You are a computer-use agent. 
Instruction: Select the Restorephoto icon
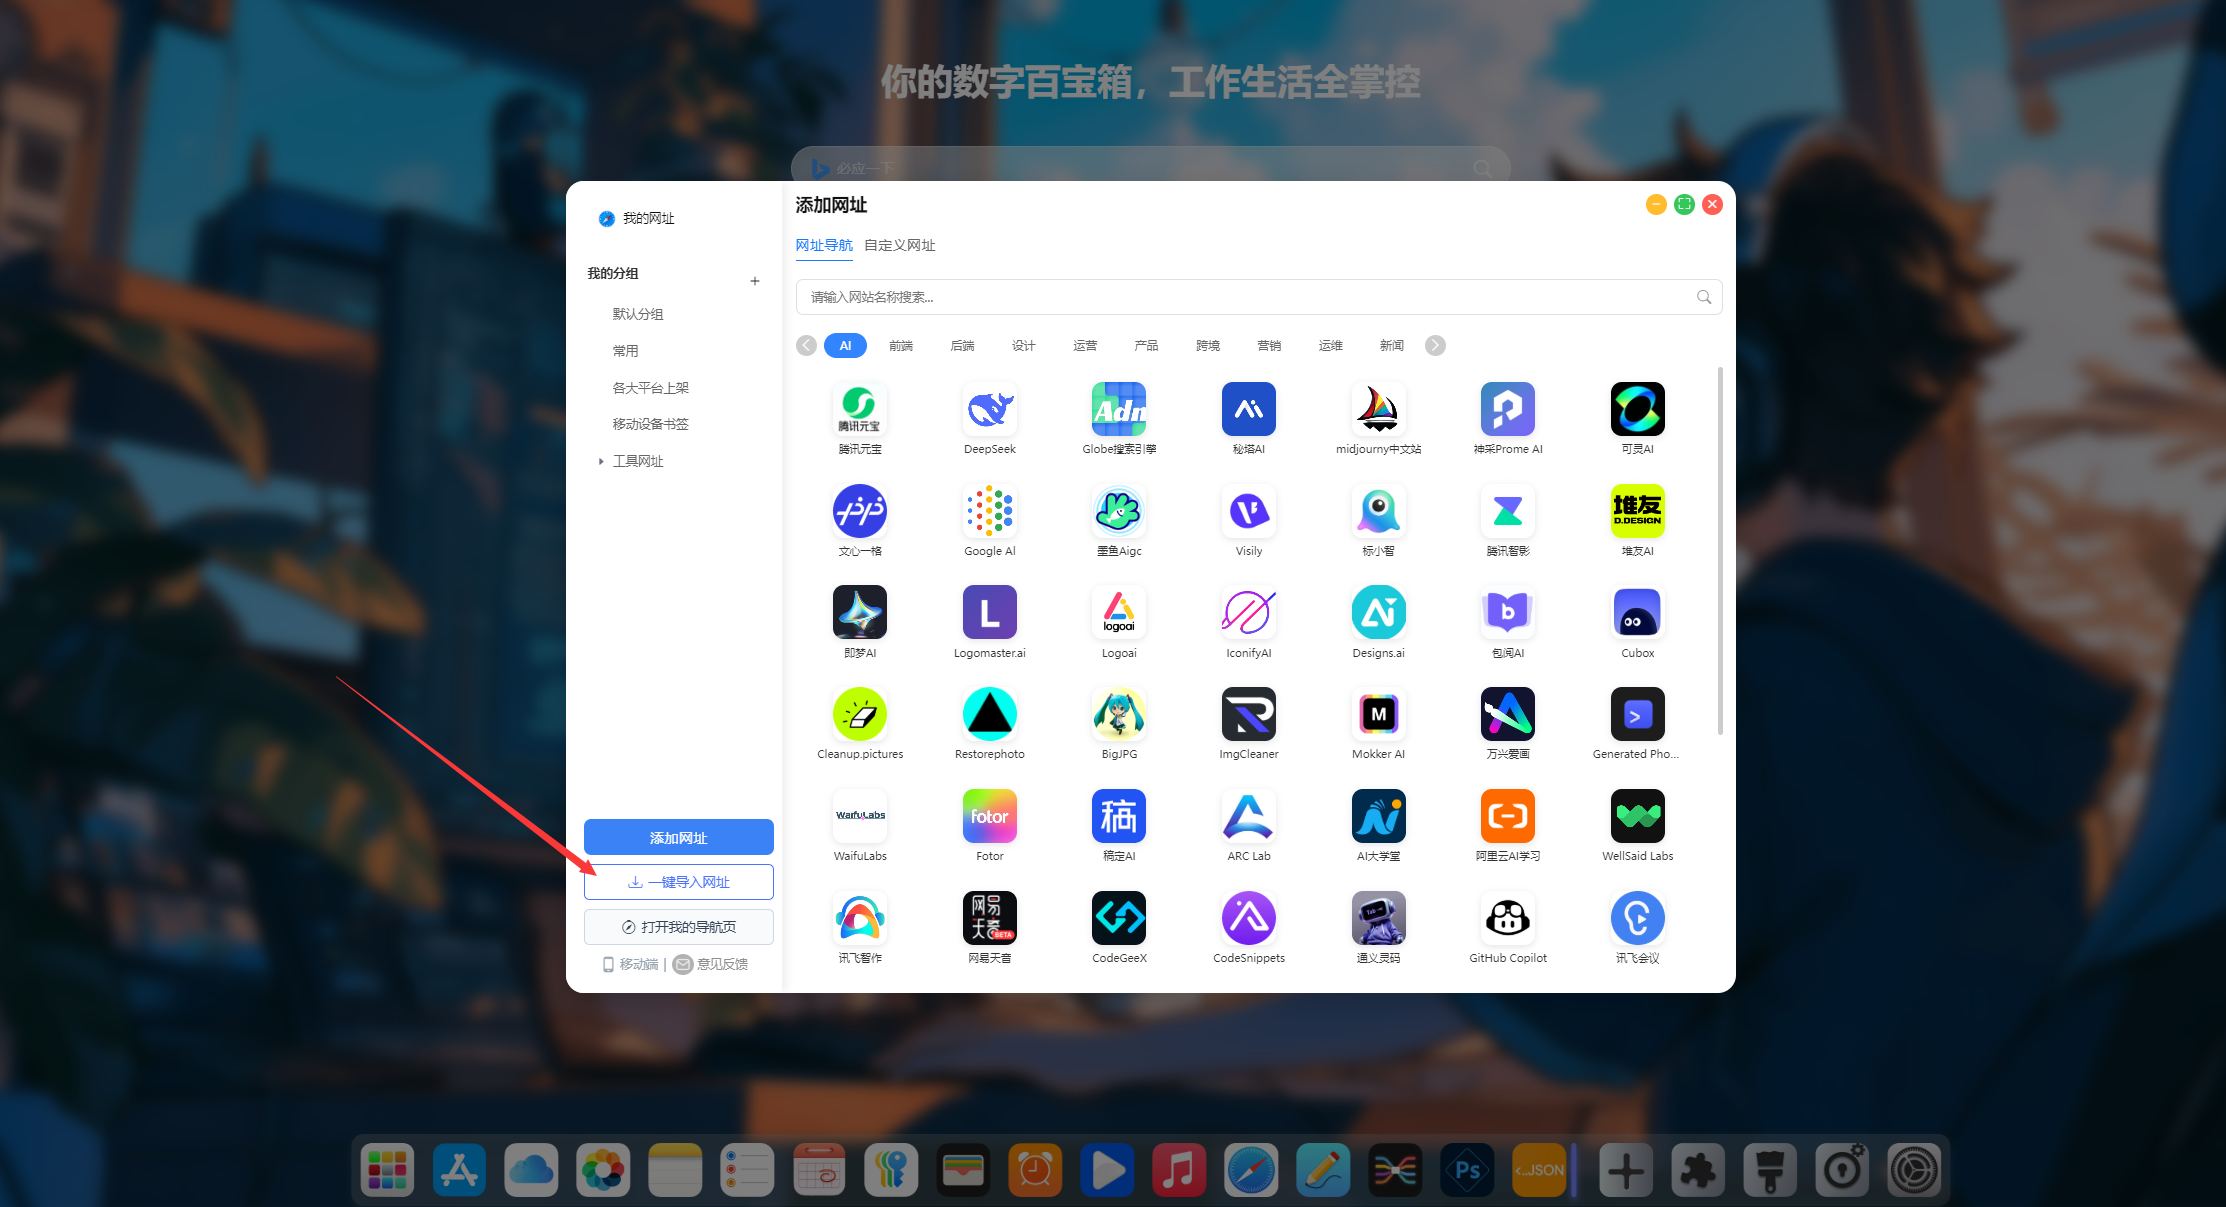989,714
